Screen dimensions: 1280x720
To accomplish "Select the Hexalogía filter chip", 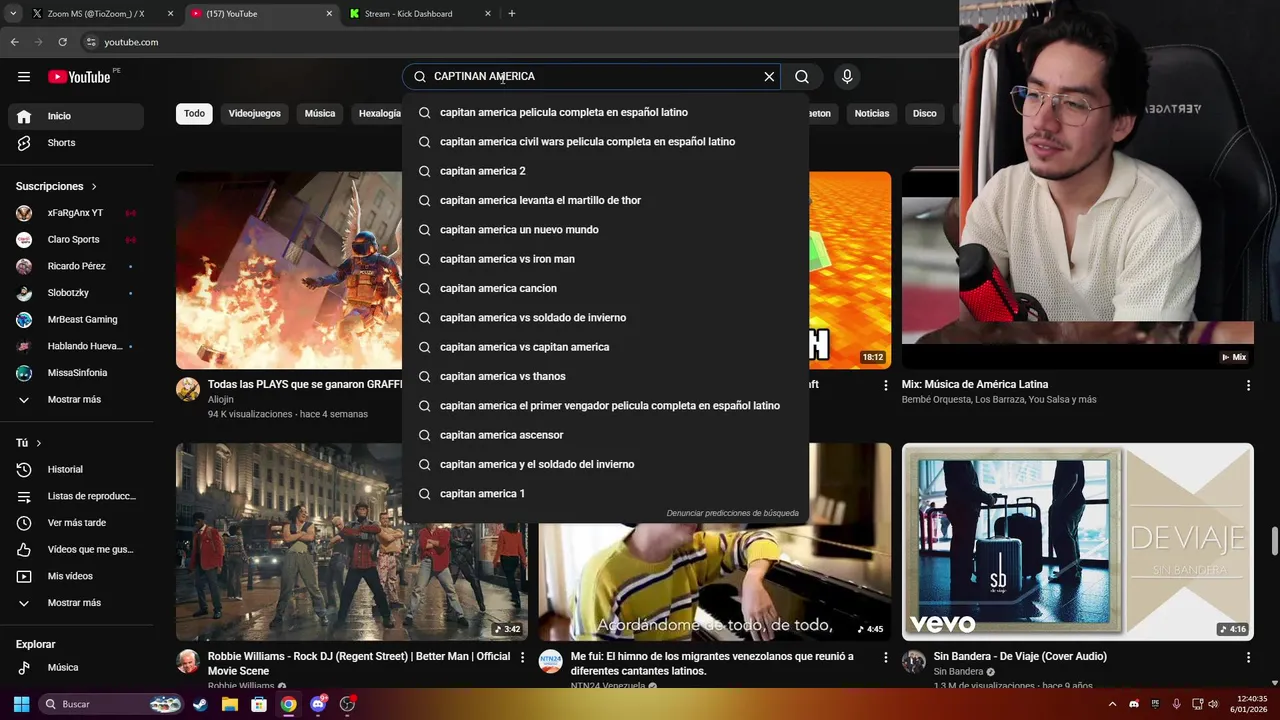I will (378, 113).
